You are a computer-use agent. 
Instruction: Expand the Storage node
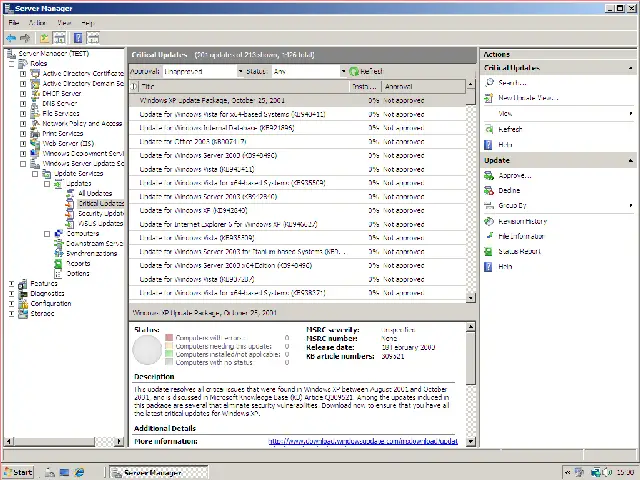click(x=11, y=313)
